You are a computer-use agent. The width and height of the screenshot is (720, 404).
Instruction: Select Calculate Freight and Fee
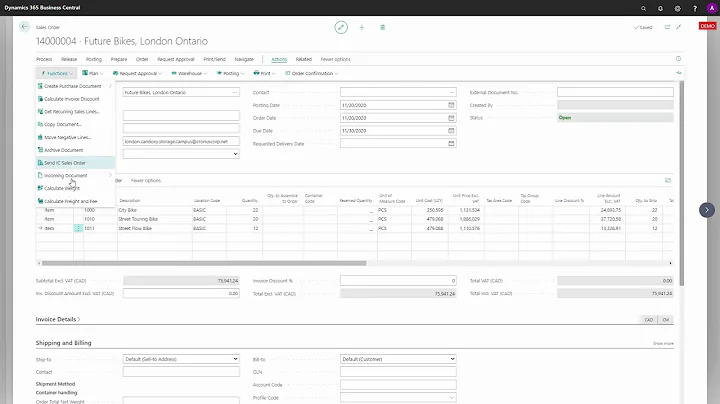pyautogui.click(x=75, y=201)
